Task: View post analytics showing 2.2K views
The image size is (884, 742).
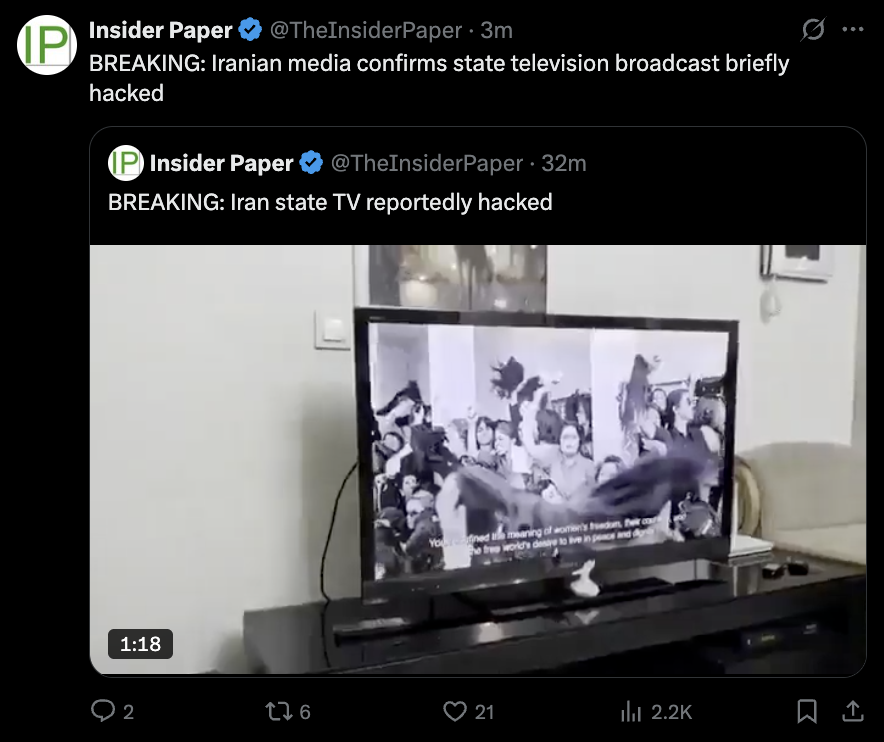Action: click(x=656, y=712)
